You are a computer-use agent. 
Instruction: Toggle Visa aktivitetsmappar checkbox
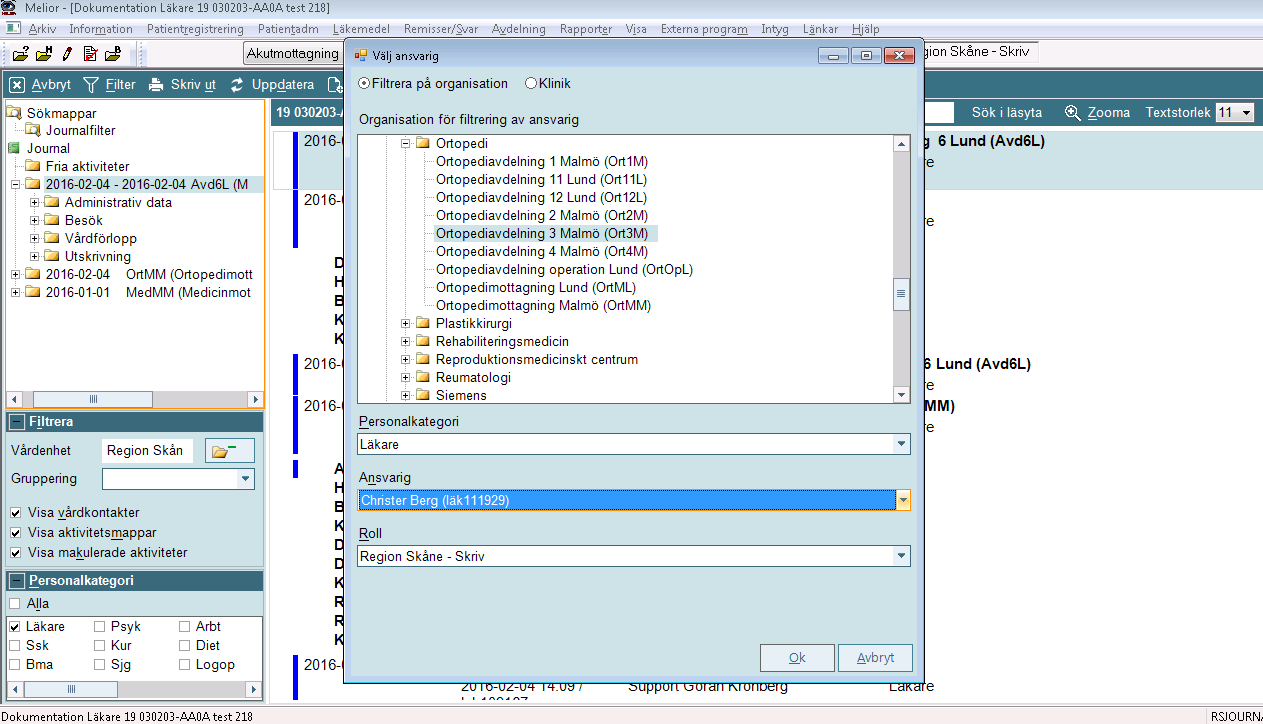(16, 533)
